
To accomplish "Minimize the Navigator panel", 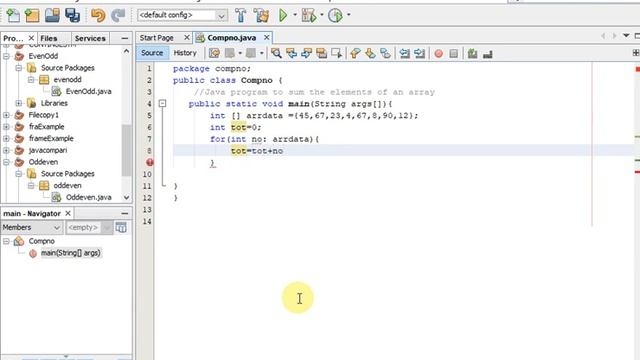I will (x=125, y=213).
